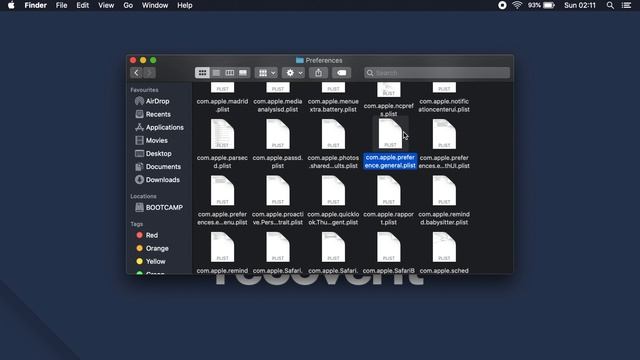Open Desktop in the sidebar
The width and height of the screenshot is (640, 360).
[158, 153]
